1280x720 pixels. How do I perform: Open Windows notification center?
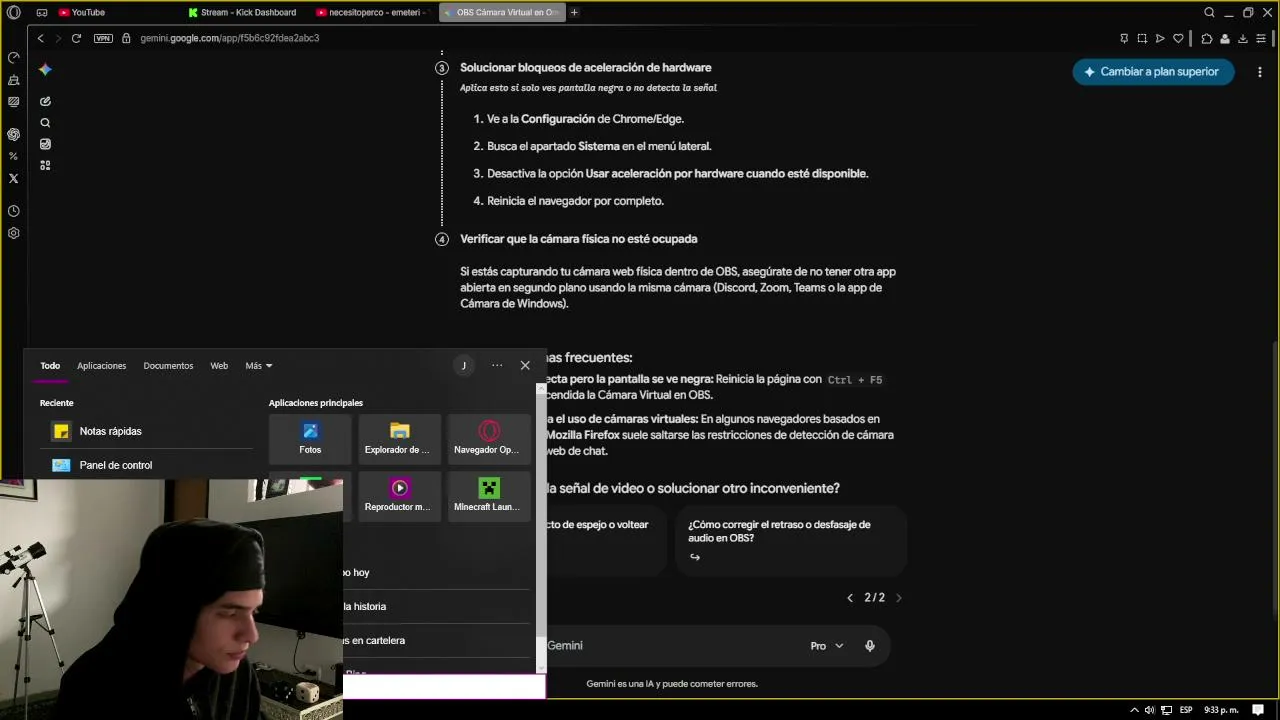(1258, 710)
